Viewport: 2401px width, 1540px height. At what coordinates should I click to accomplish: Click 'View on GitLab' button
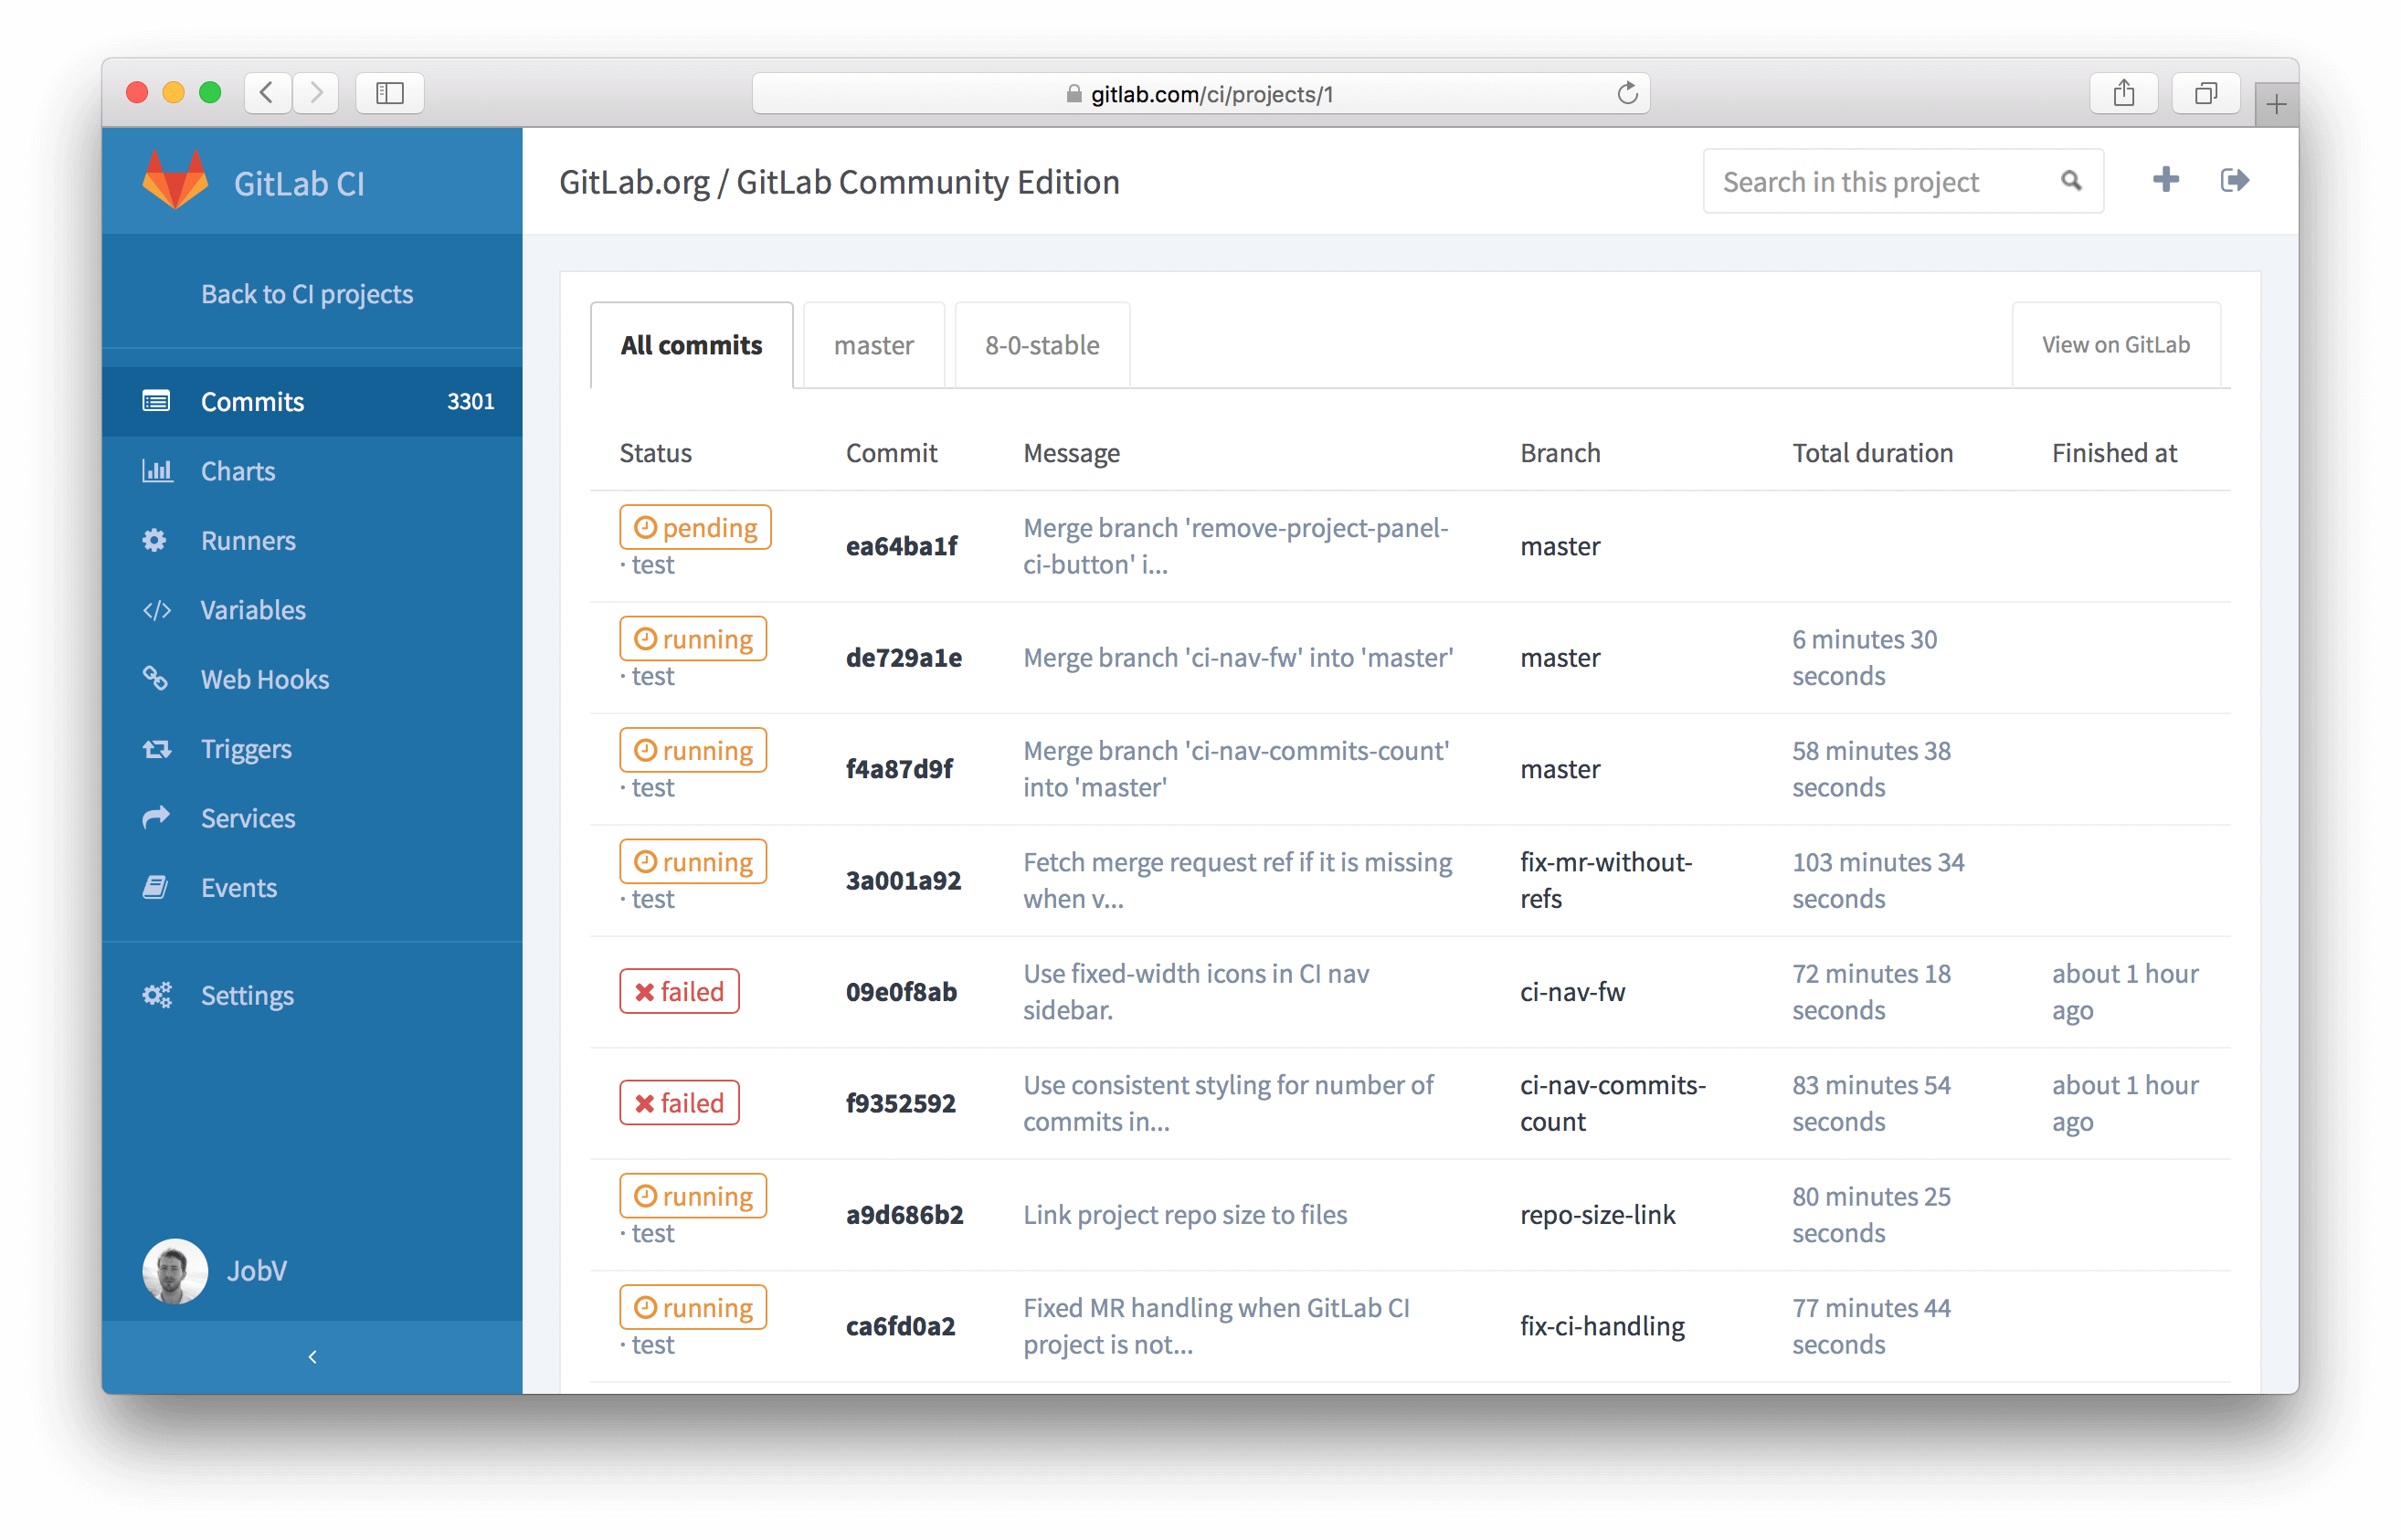(x=2120, y=343)
